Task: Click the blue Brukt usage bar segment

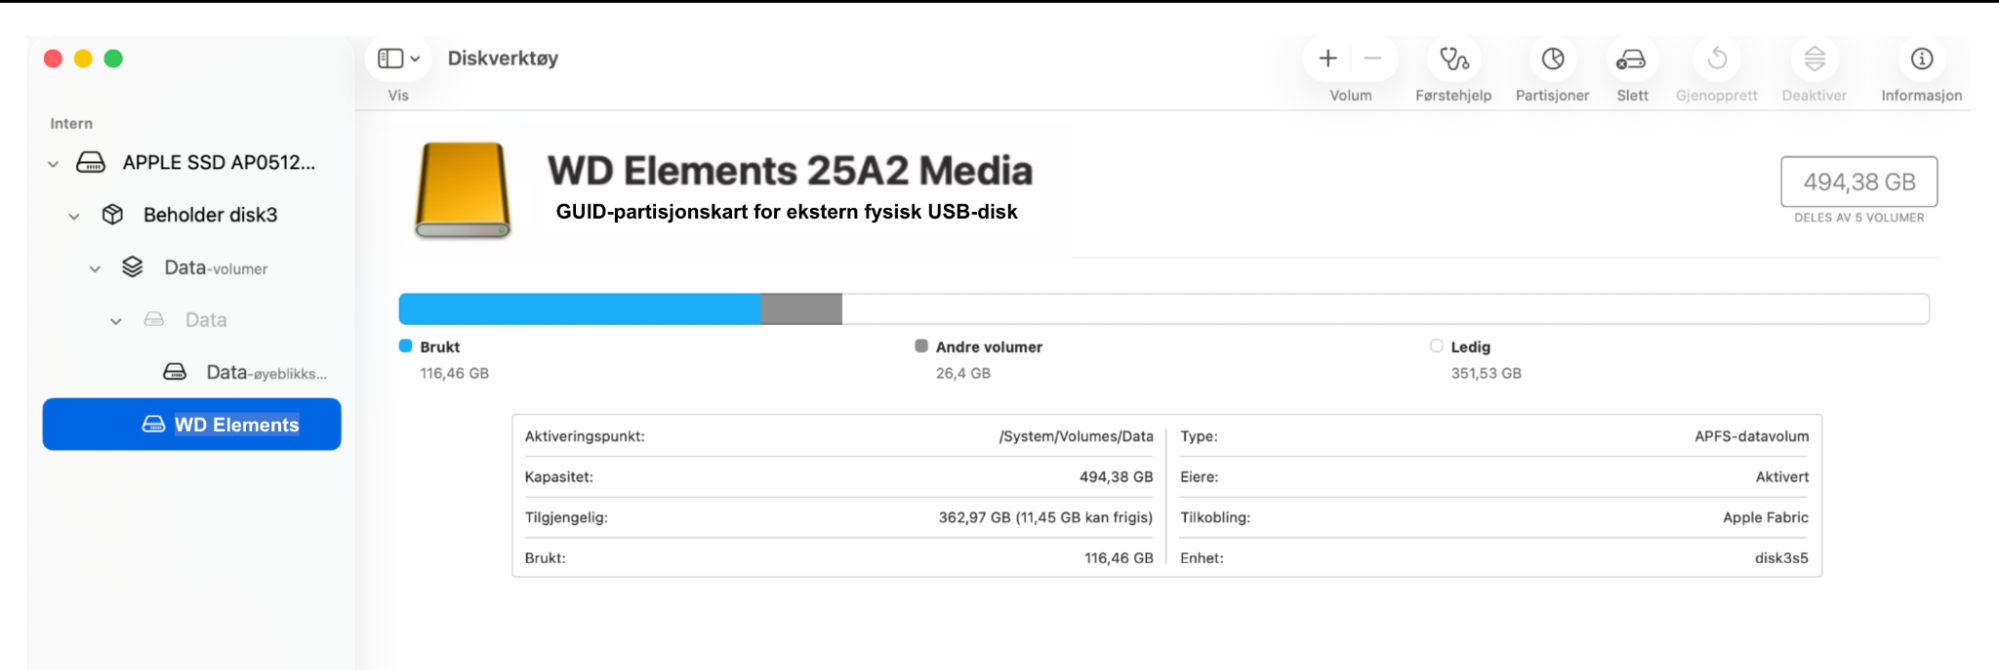Action: (x=580, y=309)
